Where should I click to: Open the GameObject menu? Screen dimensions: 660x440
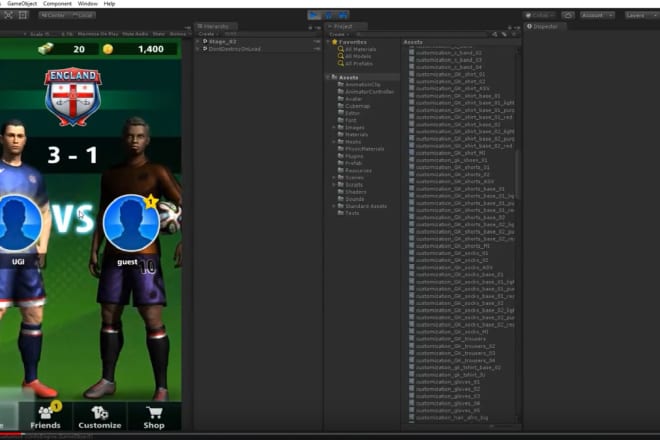coord(22,4)
